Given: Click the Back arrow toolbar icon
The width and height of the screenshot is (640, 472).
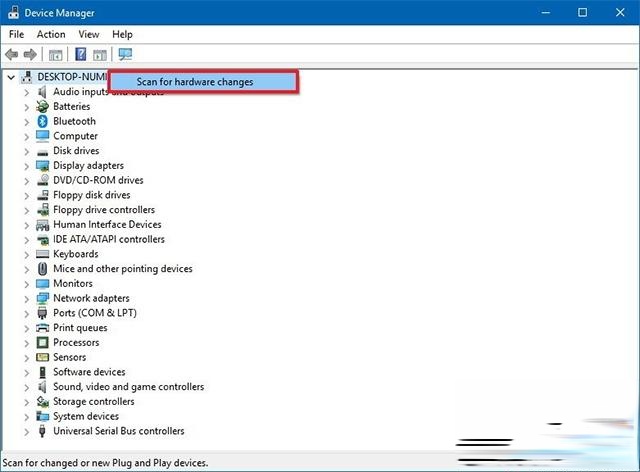Looking at the screenshot, I should [11, 54].
